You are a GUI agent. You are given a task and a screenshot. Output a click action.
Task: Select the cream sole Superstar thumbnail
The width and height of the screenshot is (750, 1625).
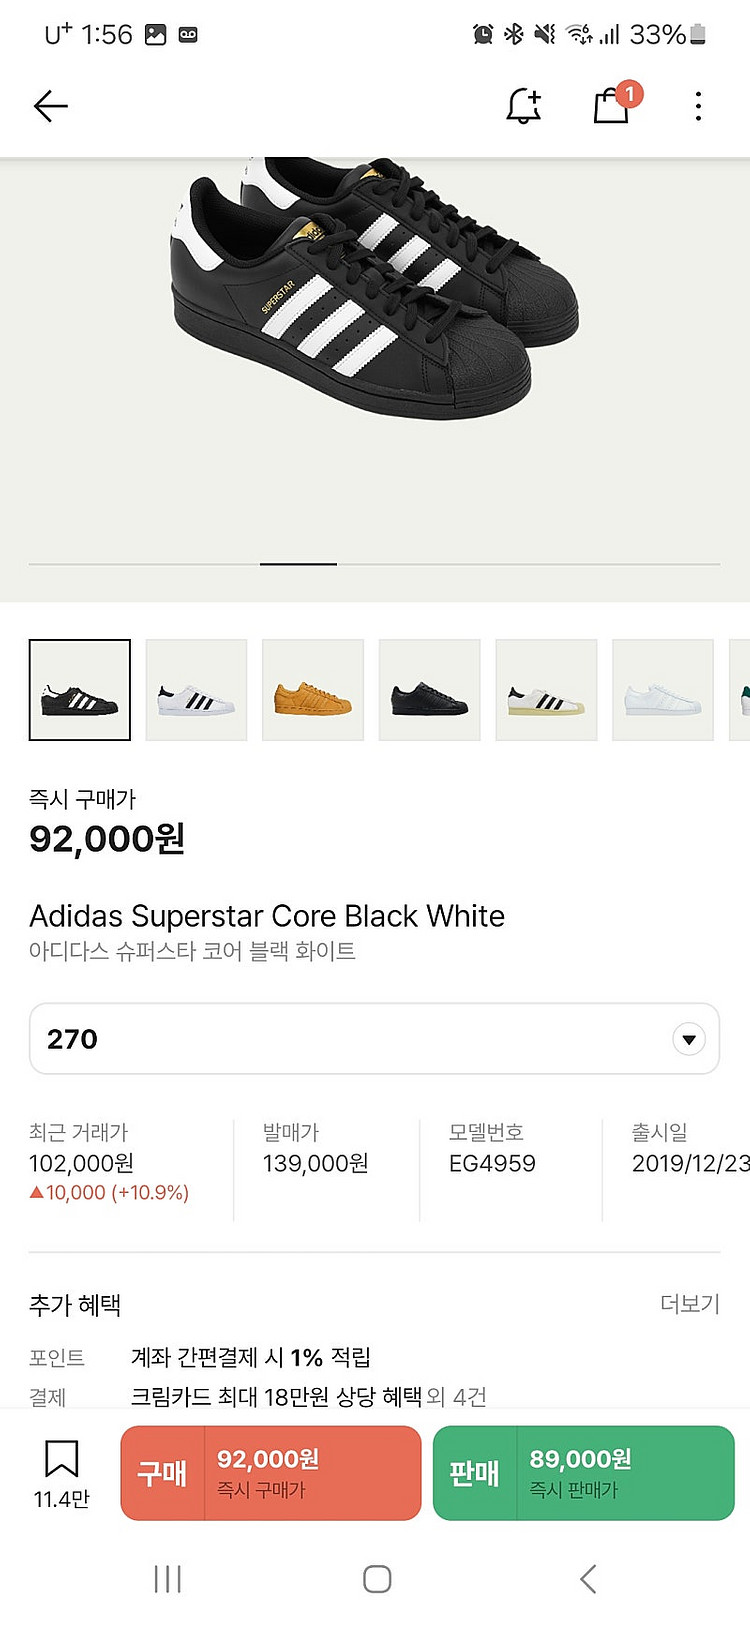tap(546, 690)
